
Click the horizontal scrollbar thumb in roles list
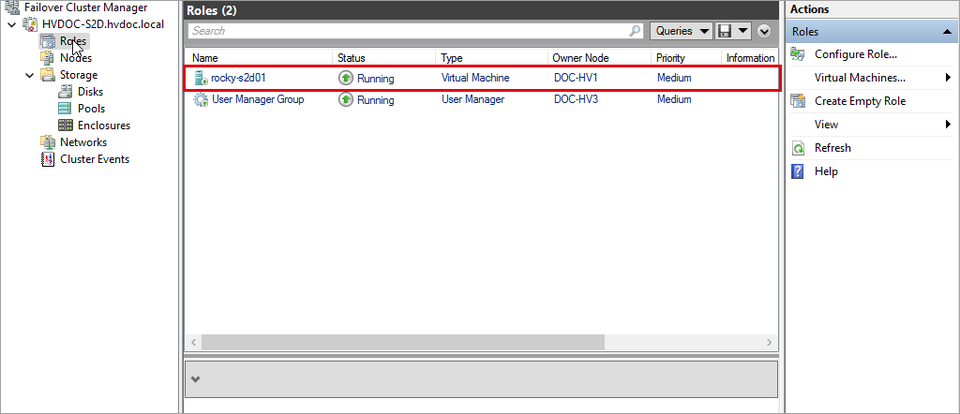coord(403,342)
